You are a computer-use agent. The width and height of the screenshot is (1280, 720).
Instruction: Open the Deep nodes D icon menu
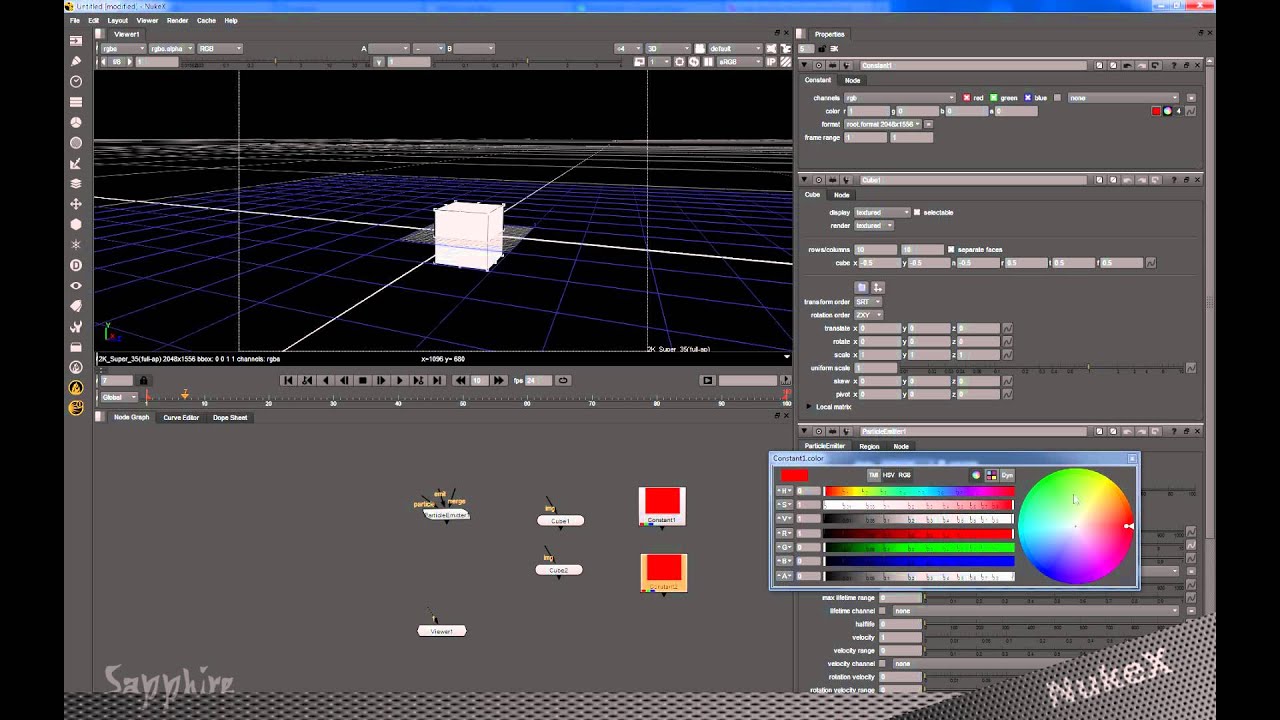(x=76, y=265)
